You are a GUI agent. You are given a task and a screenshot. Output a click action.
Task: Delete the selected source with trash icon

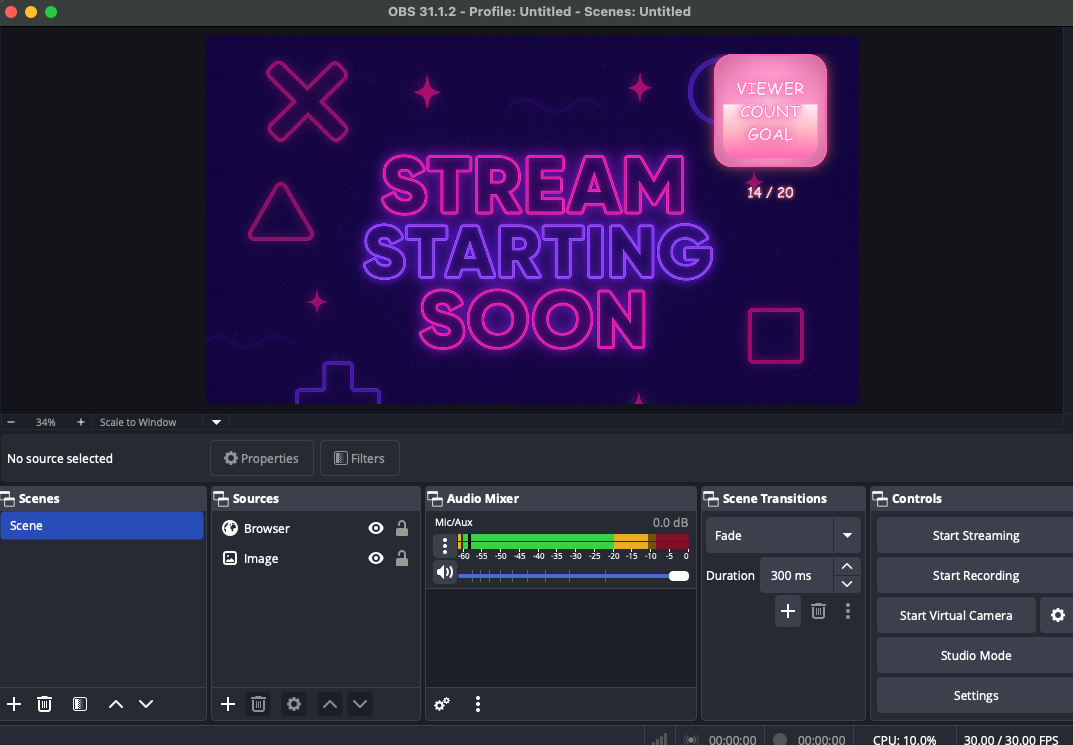click(x=258, y=704)
